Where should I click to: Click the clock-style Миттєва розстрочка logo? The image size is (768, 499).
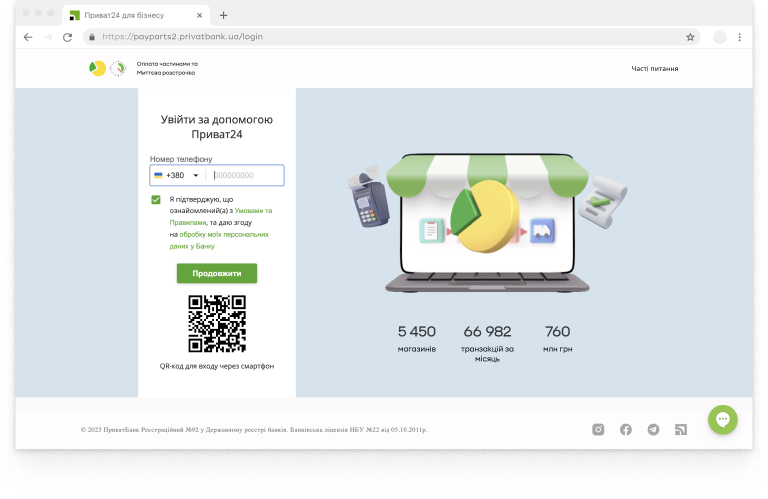click(118, 68)
